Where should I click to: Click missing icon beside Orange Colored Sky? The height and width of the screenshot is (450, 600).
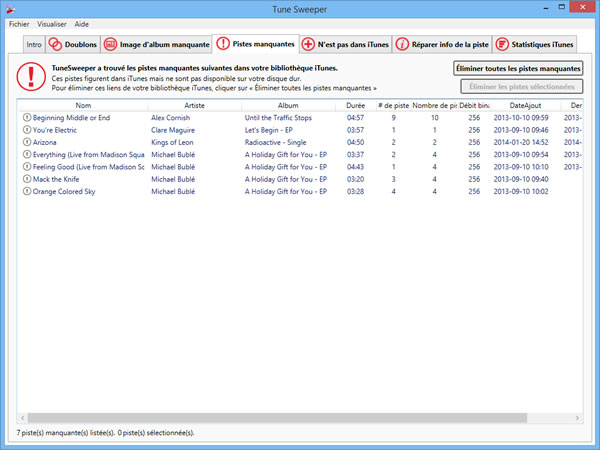click(x=27, y=191)
